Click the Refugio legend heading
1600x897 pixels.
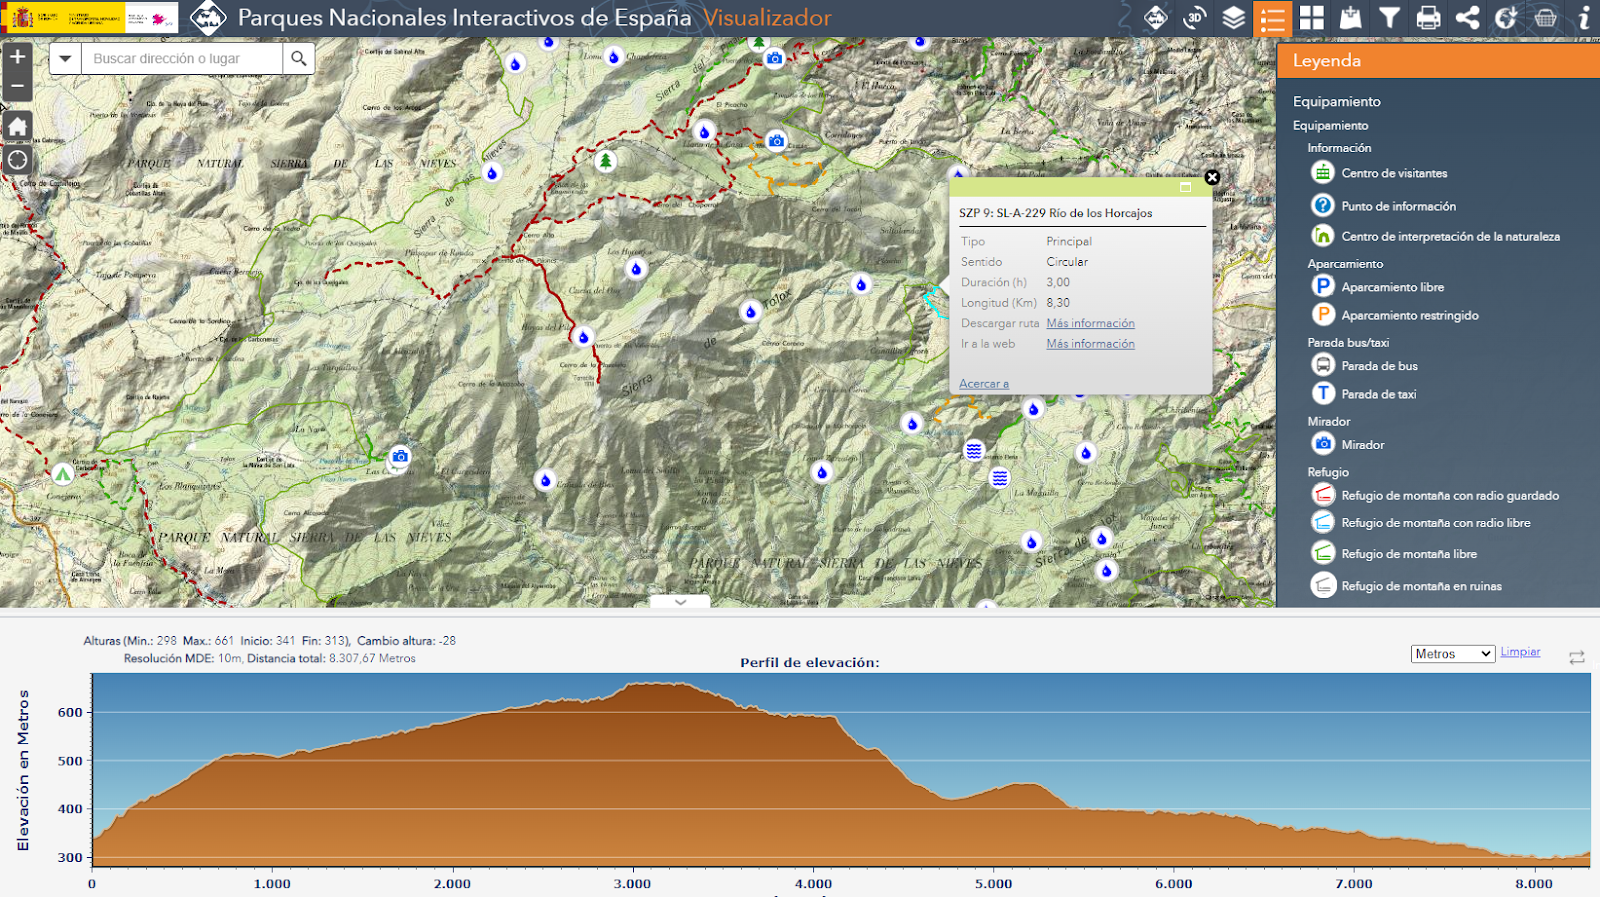[1328, 472]
